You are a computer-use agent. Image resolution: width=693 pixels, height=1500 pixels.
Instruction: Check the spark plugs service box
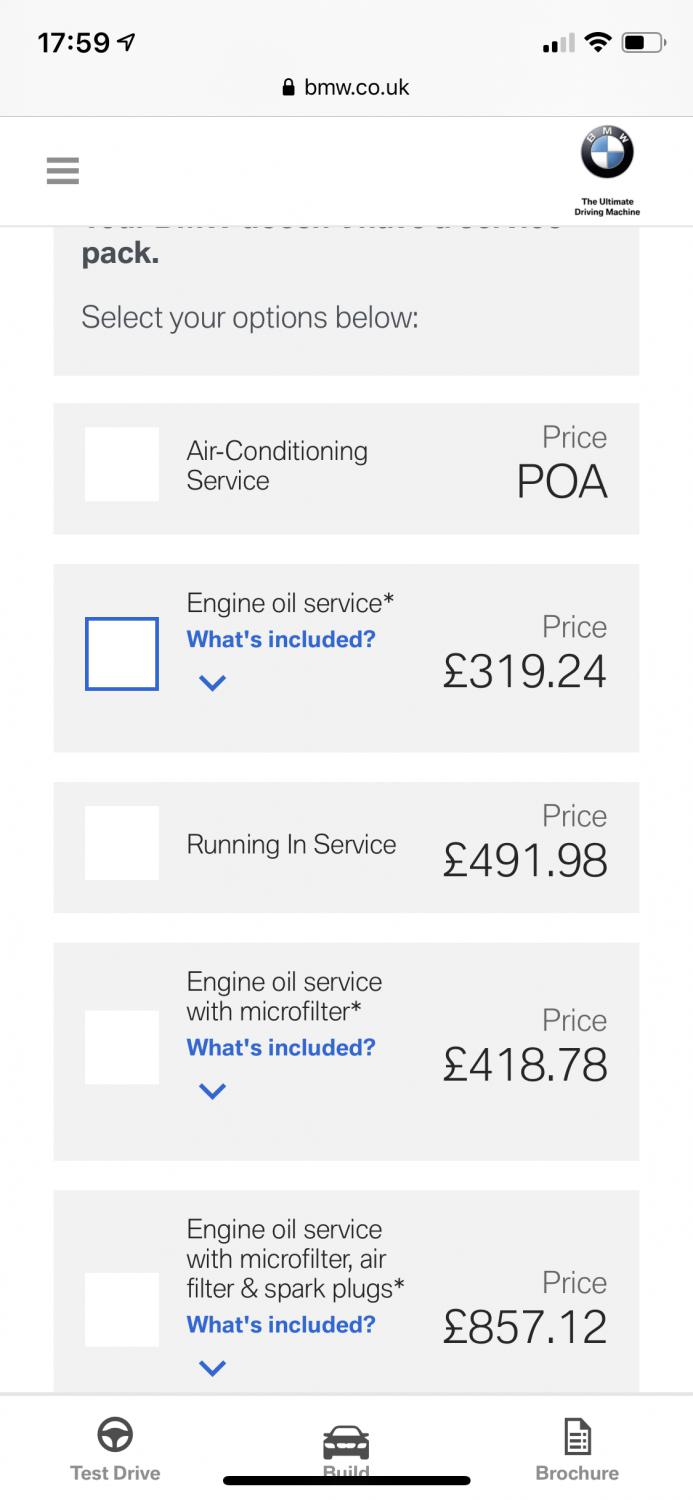[122, 1309]
